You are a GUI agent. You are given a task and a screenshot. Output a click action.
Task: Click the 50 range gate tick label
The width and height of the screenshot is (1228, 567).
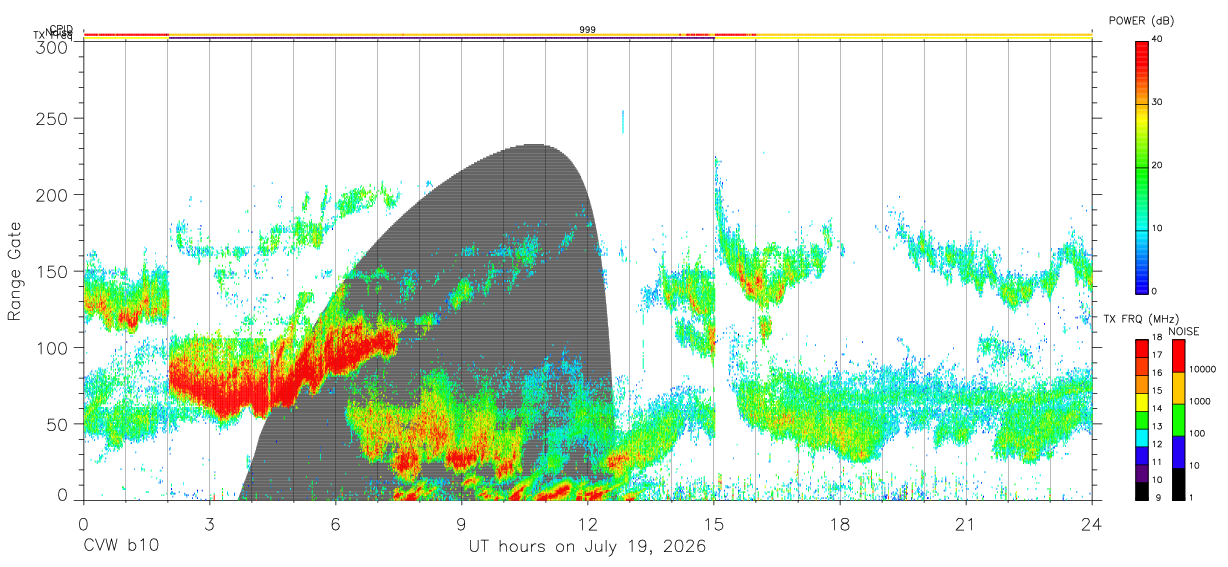pyautogui.click(x=57, y=424)
